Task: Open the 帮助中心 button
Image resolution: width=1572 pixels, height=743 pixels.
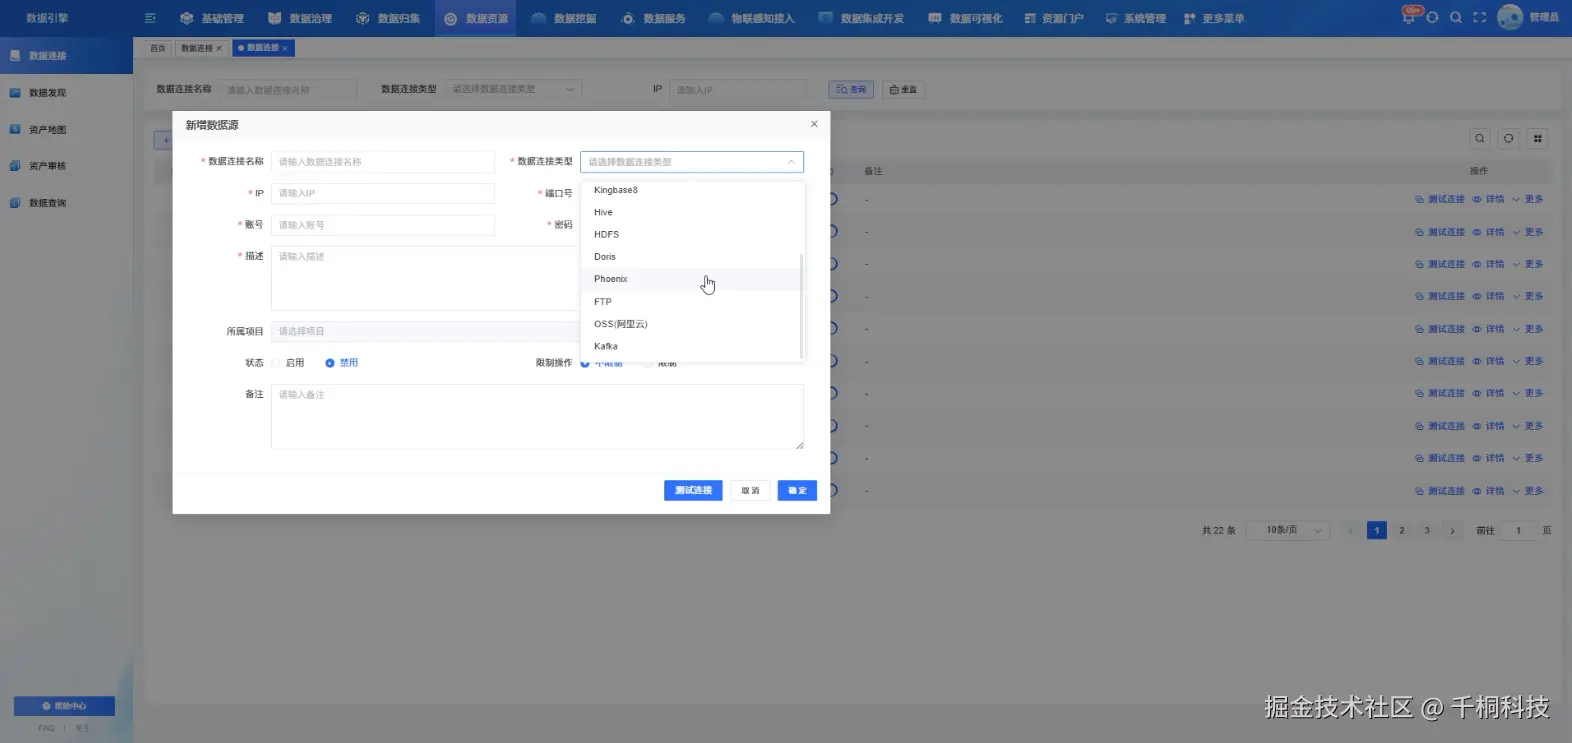Action: tap(64, 706)
